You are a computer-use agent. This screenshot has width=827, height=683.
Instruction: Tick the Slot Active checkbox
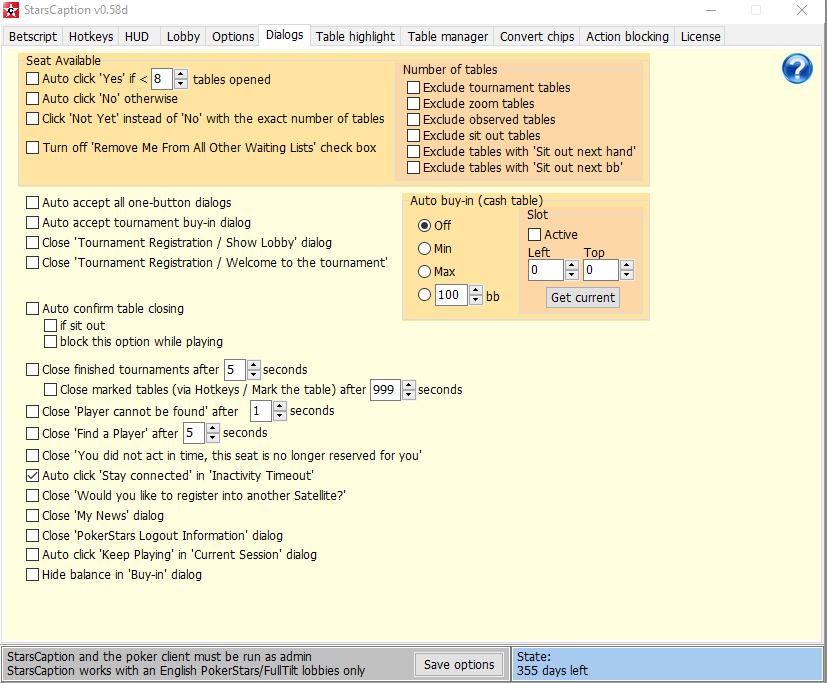(535, 235)
